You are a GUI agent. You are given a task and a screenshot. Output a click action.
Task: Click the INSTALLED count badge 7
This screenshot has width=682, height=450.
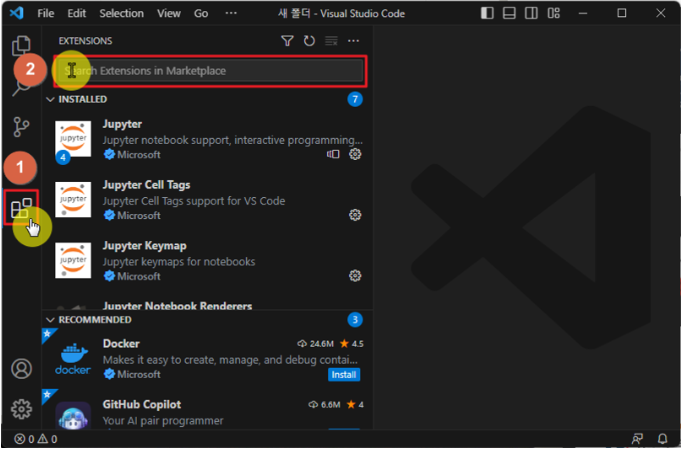(x=355, y=100)
